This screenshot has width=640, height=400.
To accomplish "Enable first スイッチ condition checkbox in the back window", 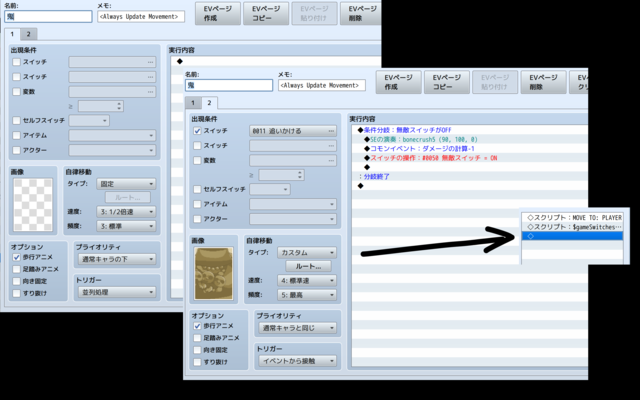I will tap(16, 62).
